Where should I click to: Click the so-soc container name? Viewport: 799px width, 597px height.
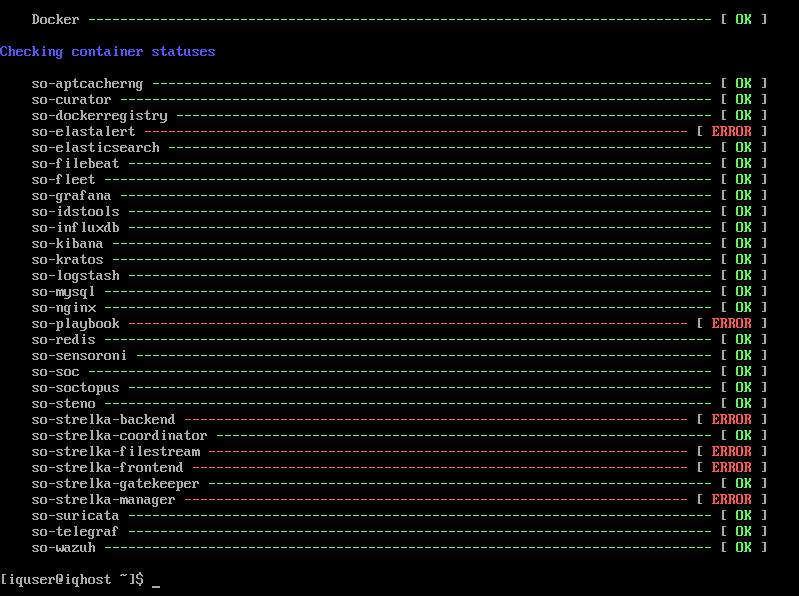click(56, 372)
